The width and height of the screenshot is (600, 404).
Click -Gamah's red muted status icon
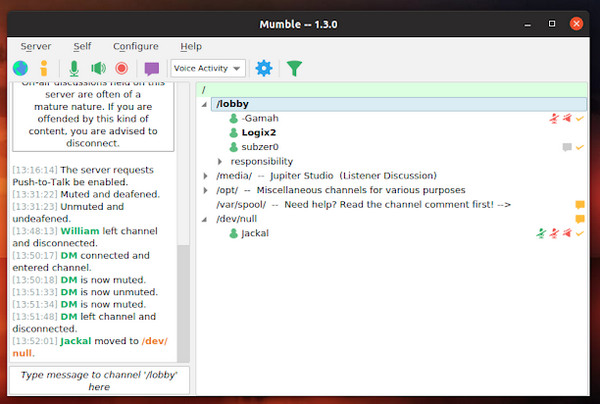[554, 119]
